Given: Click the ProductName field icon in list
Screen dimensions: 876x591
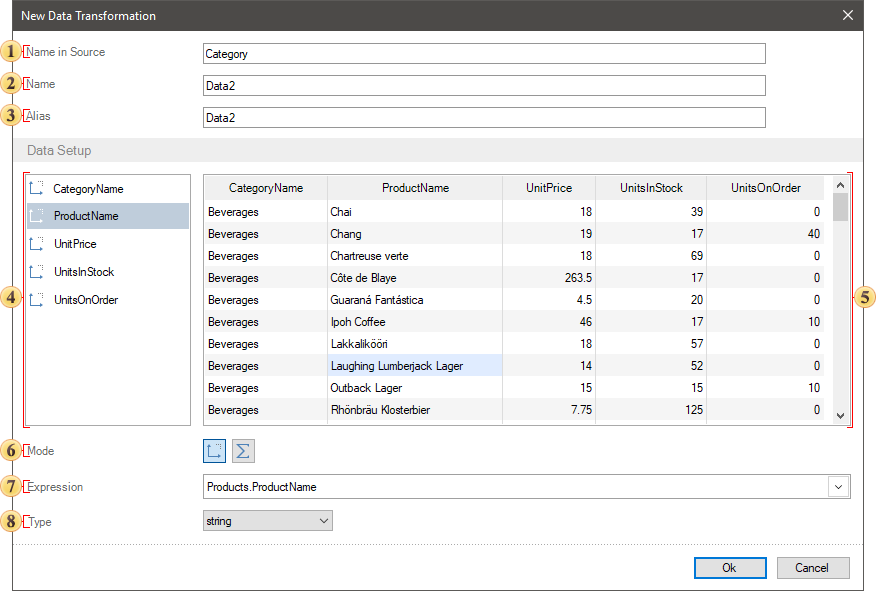Looking at the screenshot, I should coord(37,216).
